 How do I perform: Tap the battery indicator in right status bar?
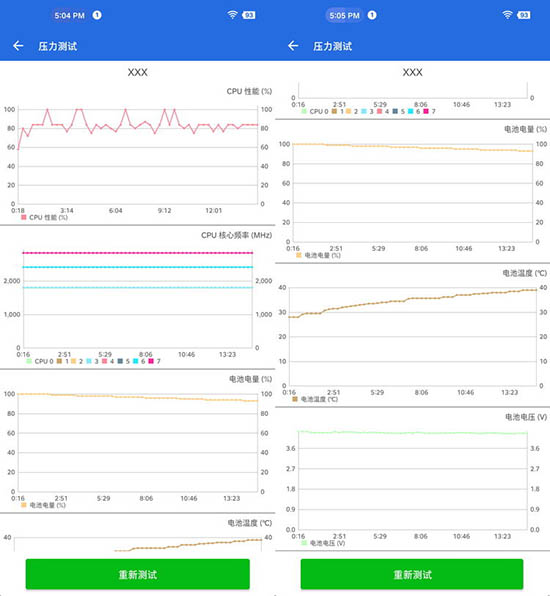tap(524, 15)
